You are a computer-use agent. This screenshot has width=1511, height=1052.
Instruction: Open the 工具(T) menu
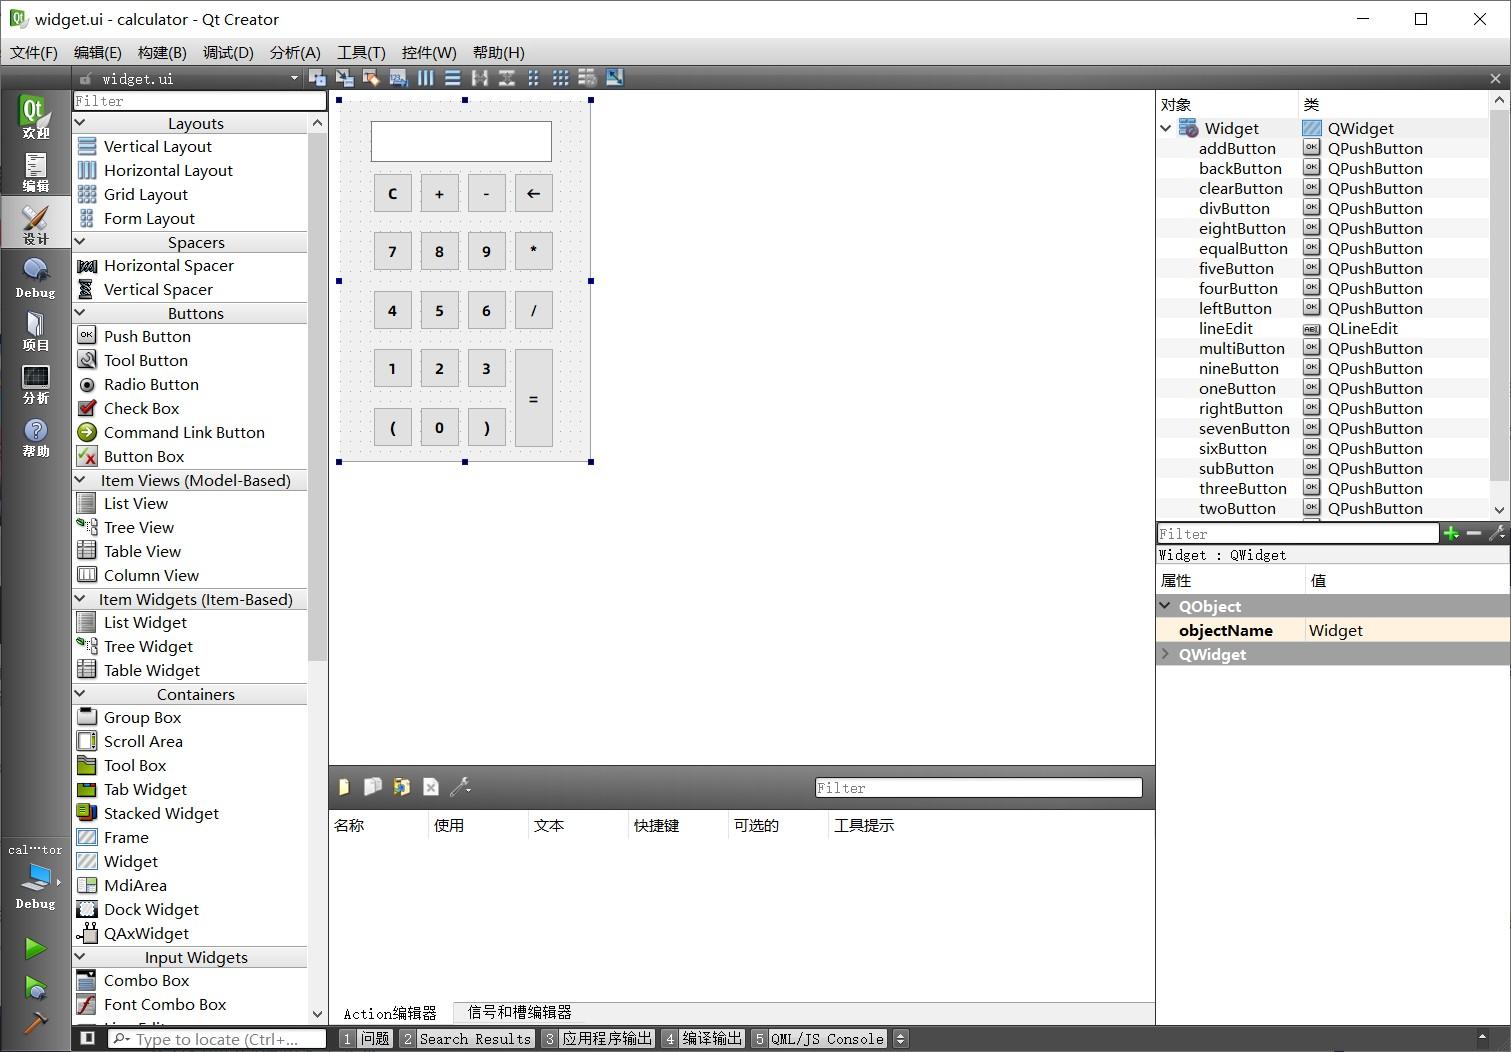click(360, 52)
